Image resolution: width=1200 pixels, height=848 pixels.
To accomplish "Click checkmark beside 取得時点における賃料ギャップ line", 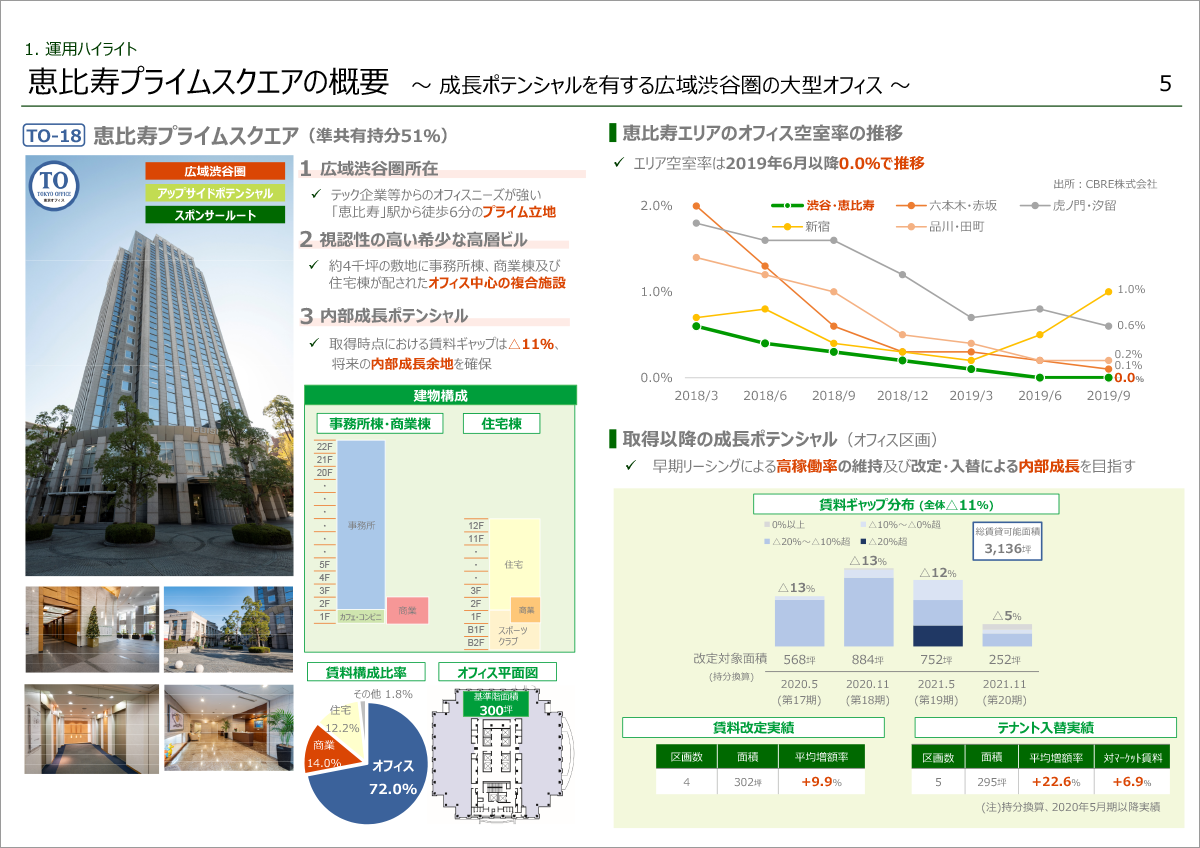I will (315, 344).
